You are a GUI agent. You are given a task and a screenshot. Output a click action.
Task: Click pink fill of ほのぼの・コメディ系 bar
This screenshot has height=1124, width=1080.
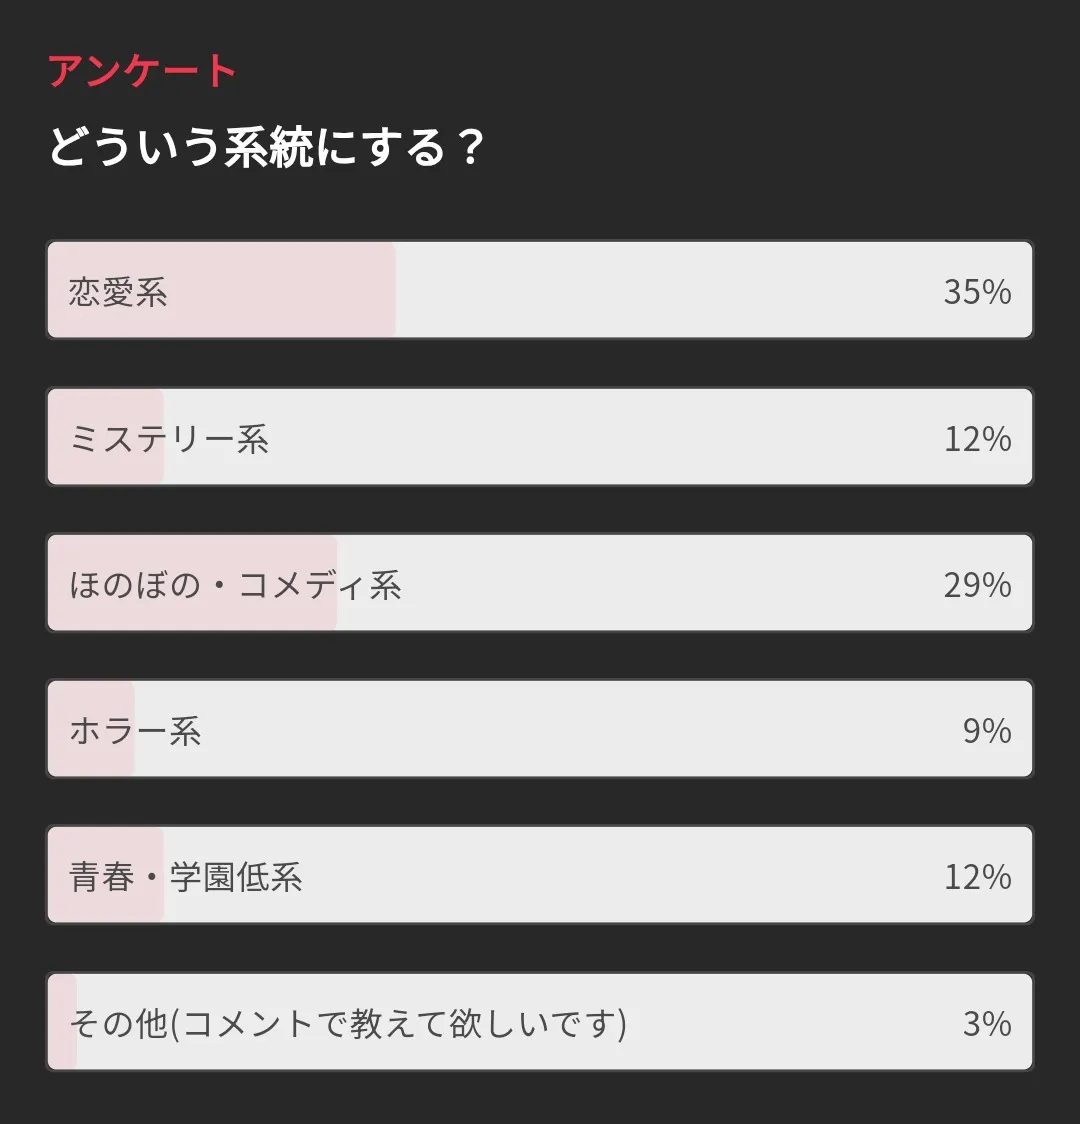click(x=192, y=583)
